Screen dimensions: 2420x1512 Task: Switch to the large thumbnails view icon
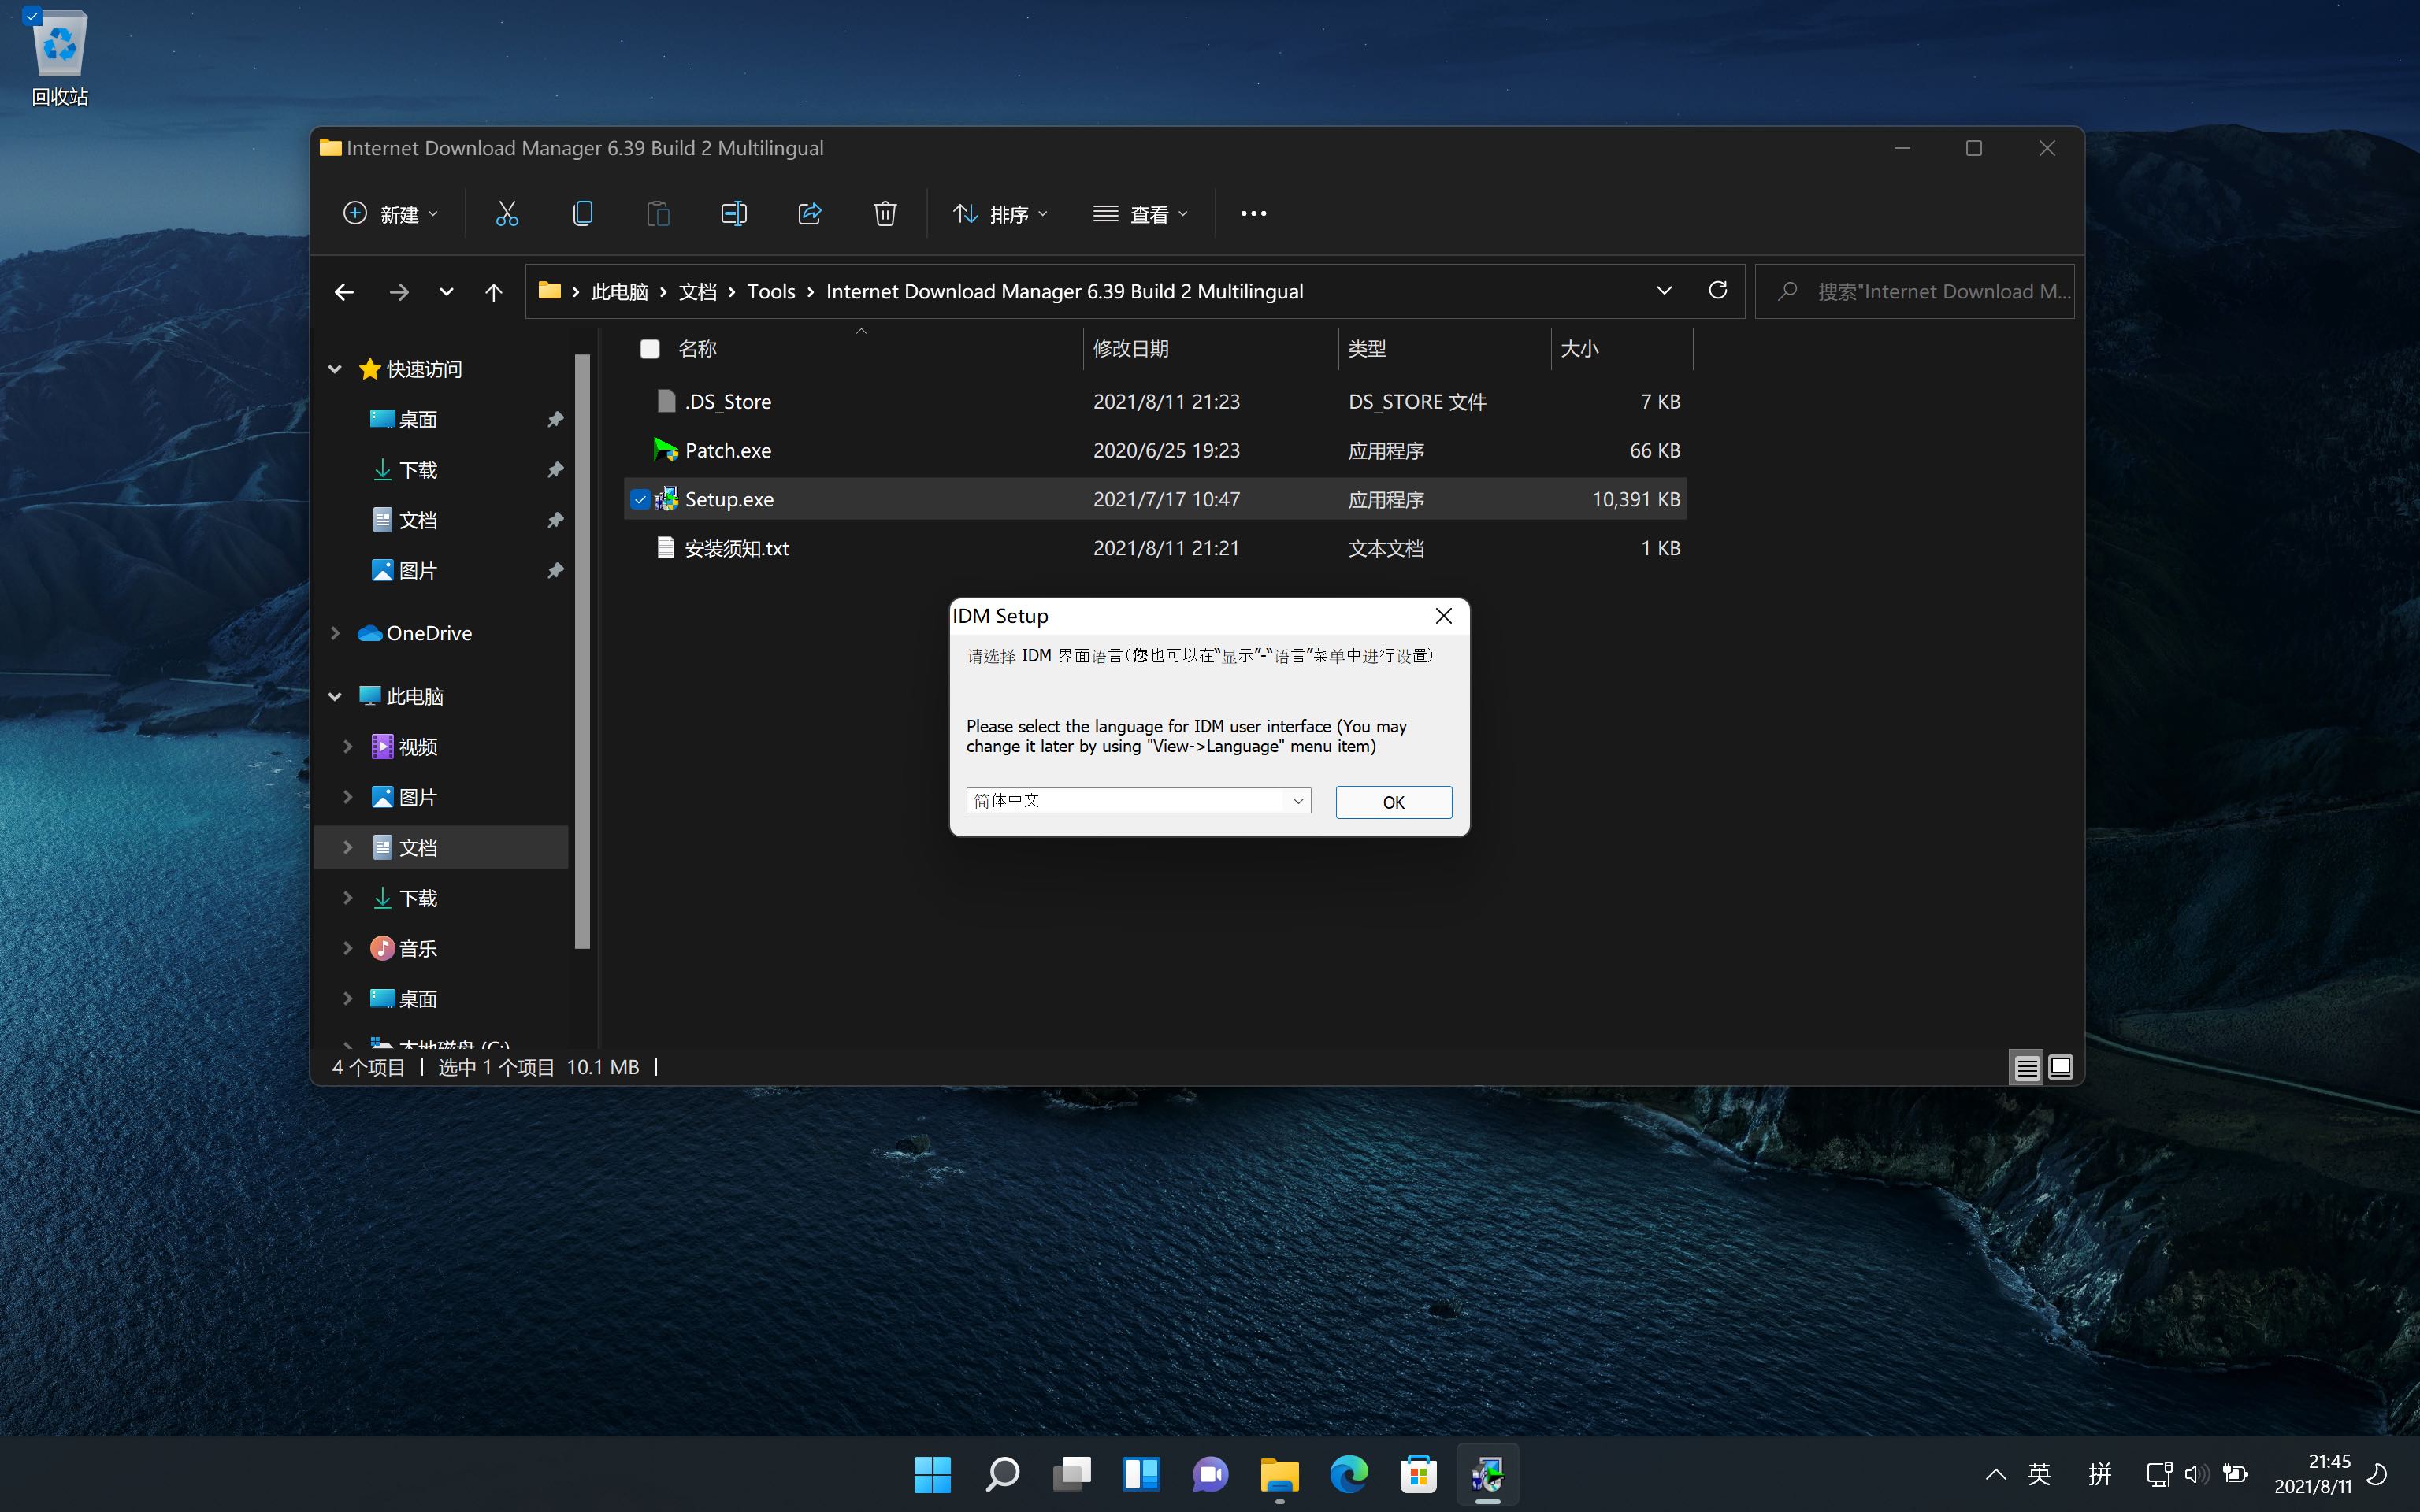2060,1067
